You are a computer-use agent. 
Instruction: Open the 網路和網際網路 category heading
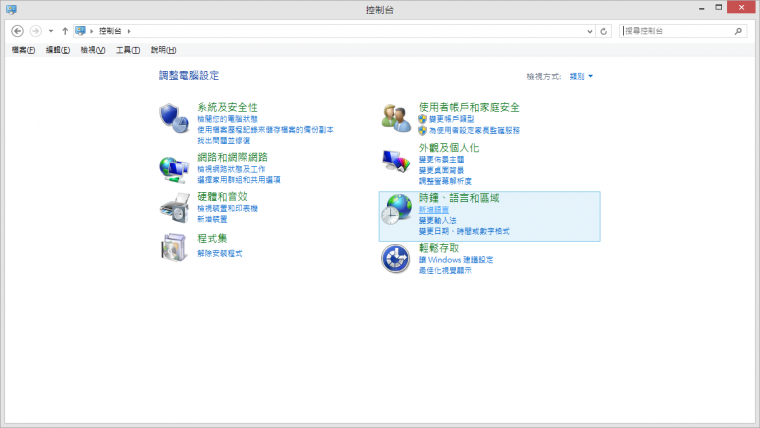232,157
